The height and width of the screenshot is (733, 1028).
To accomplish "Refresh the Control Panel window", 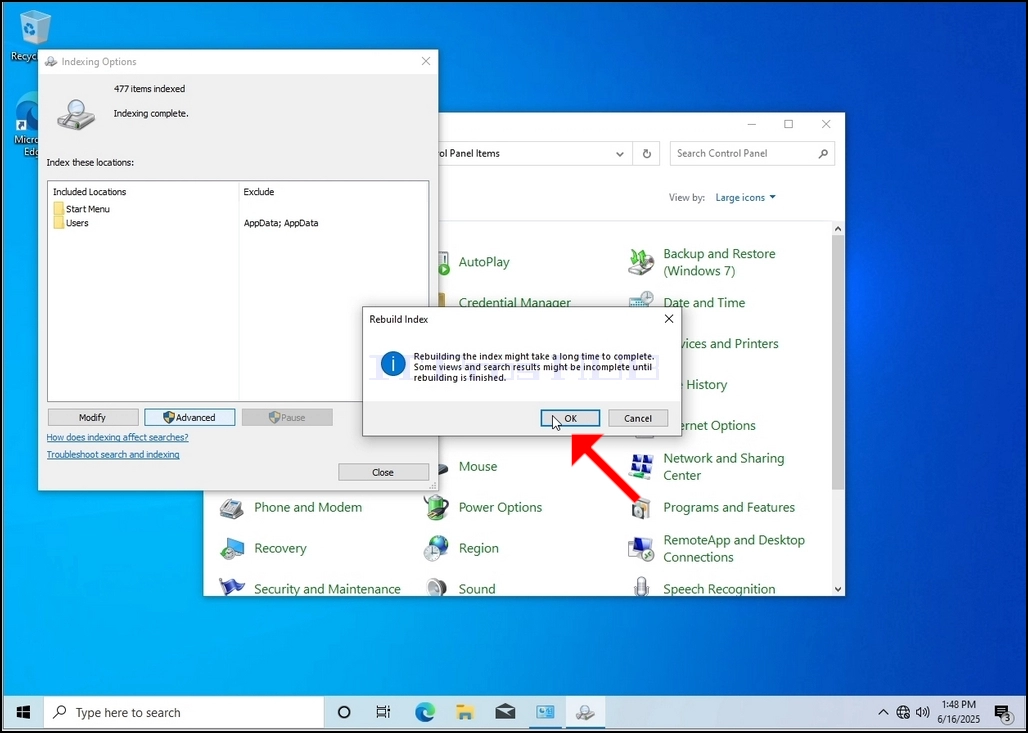I will [x=646, y=153].
